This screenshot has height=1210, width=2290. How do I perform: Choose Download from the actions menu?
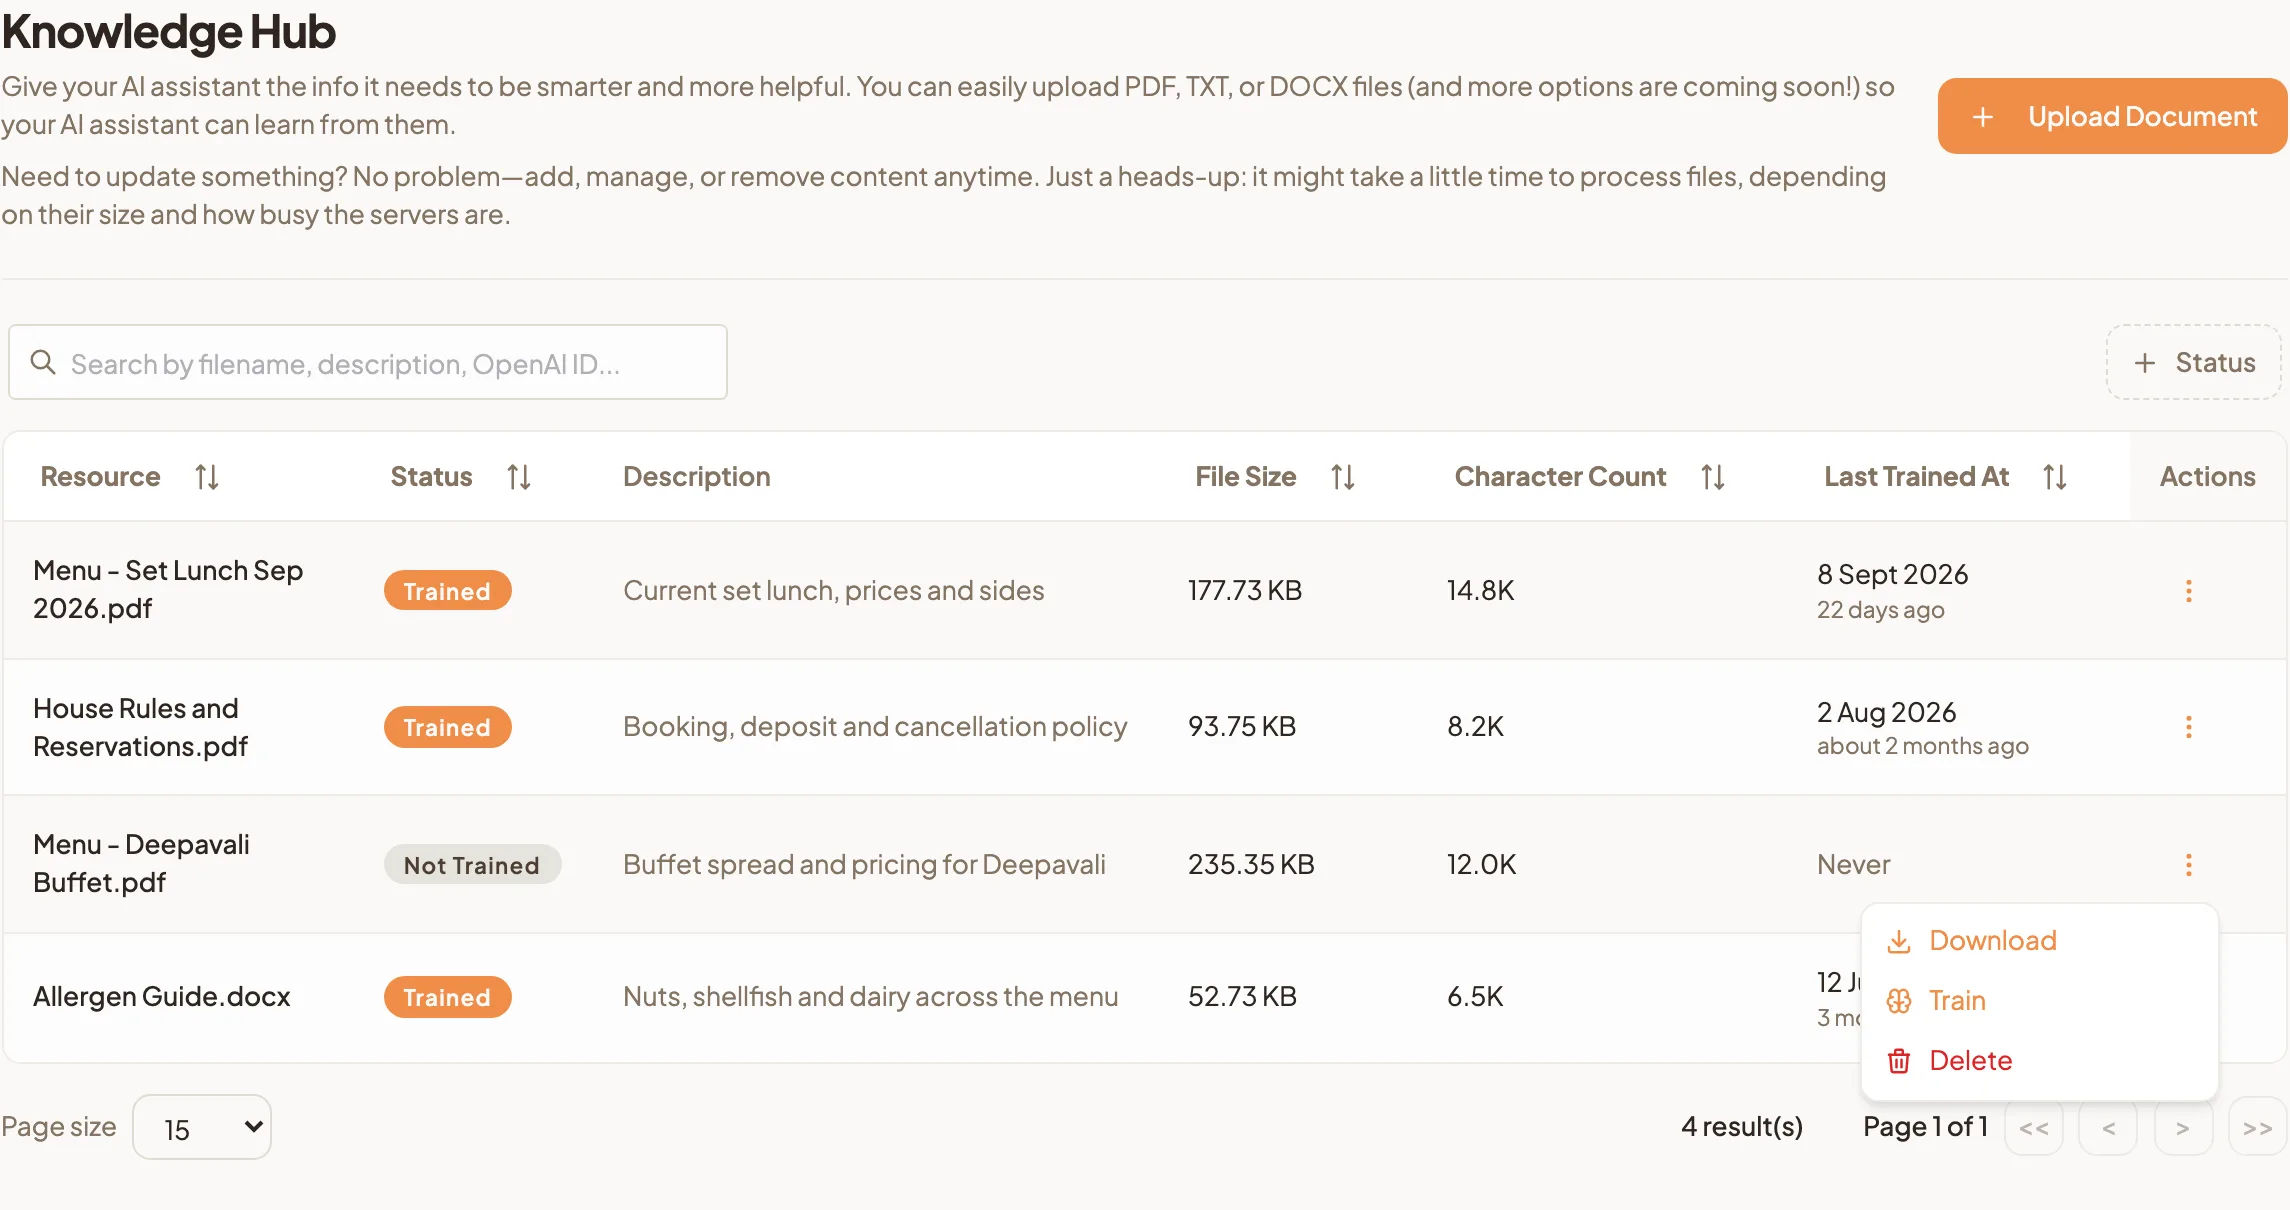2040,941
